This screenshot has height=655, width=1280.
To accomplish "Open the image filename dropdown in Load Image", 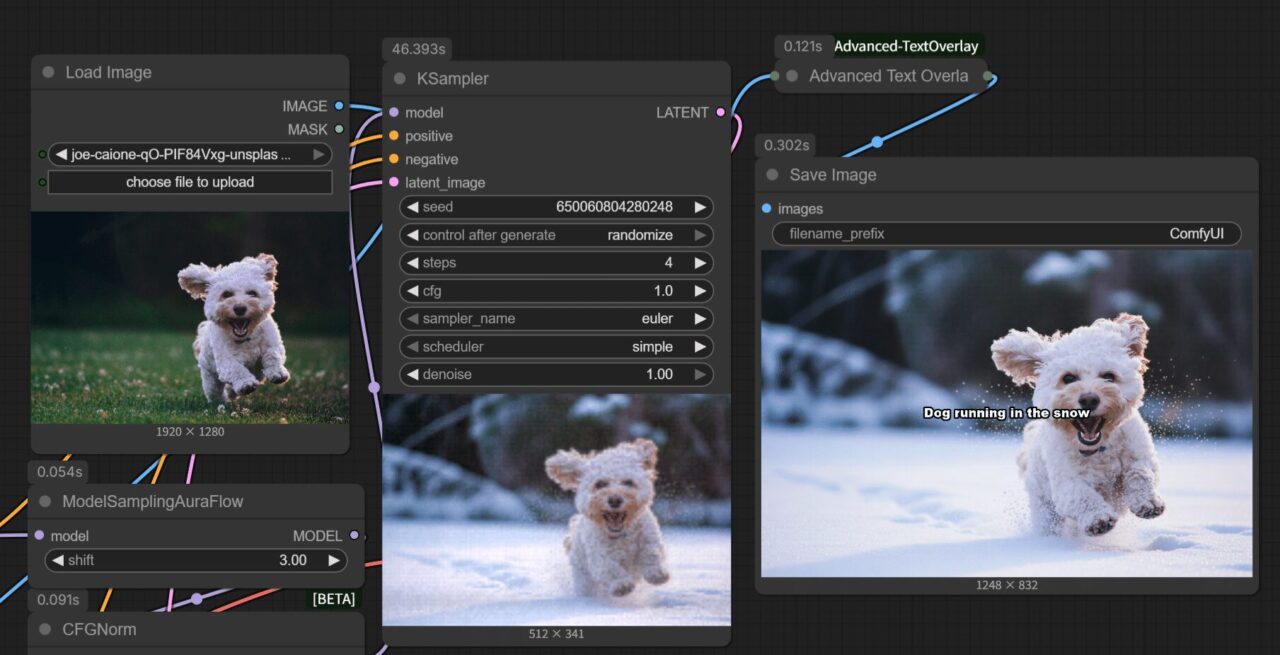I will (x=190, y=155).
